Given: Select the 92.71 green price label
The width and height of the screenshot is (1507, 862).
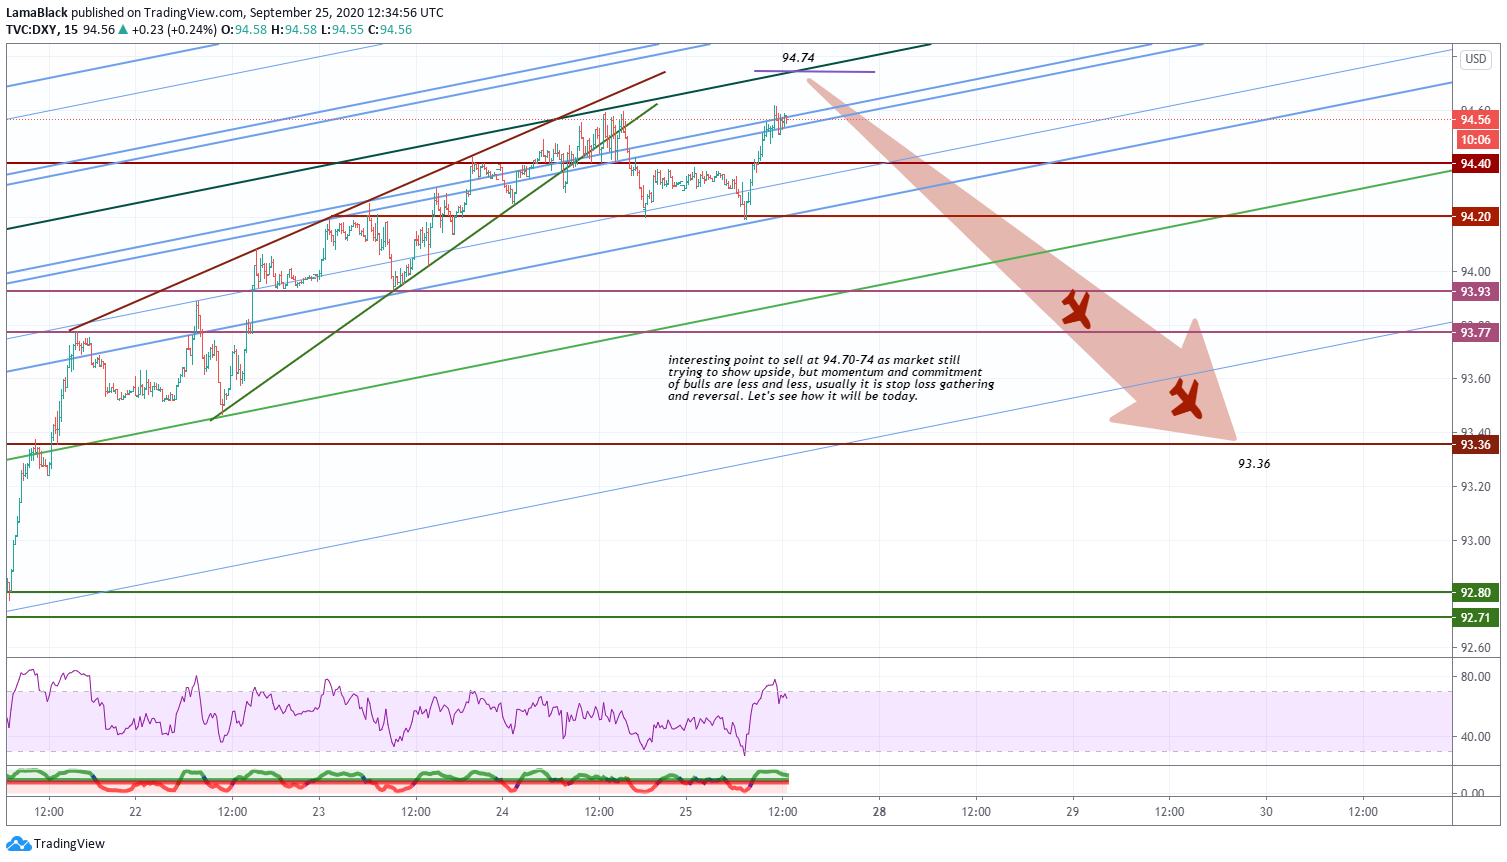Looking at the screenshot, I should [1475, 618].
